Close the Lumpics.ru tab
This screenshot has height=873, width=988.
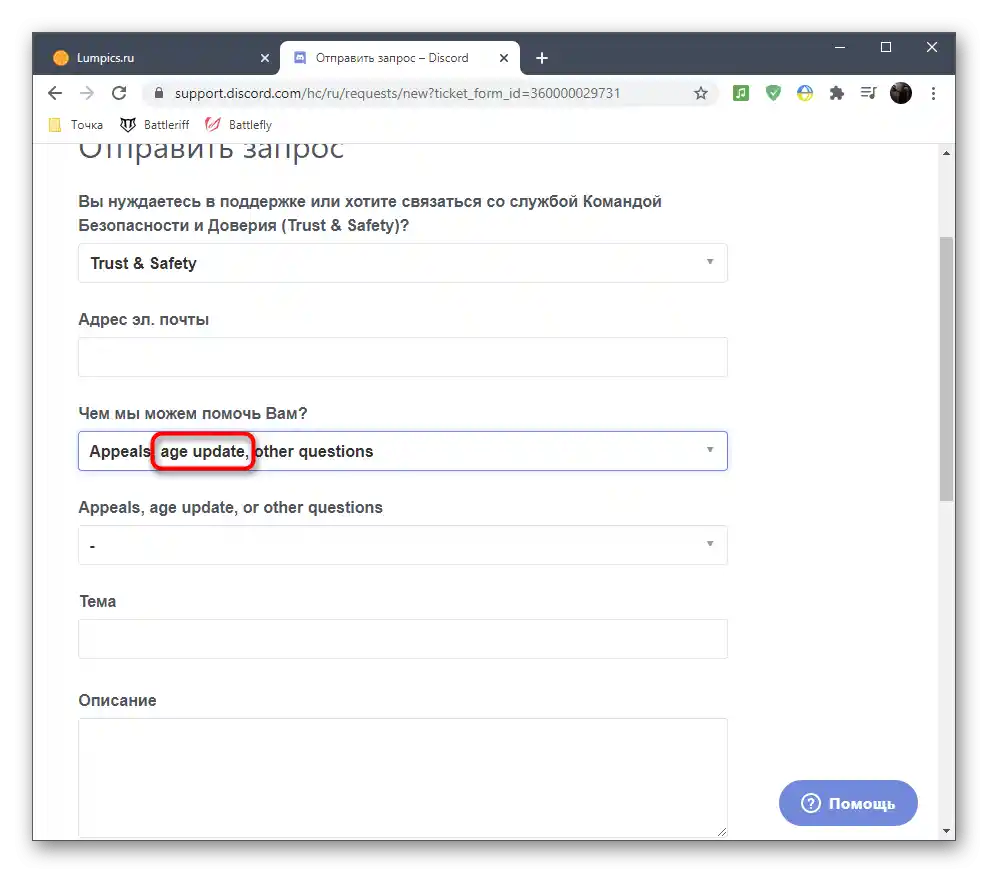coord(265,58)
